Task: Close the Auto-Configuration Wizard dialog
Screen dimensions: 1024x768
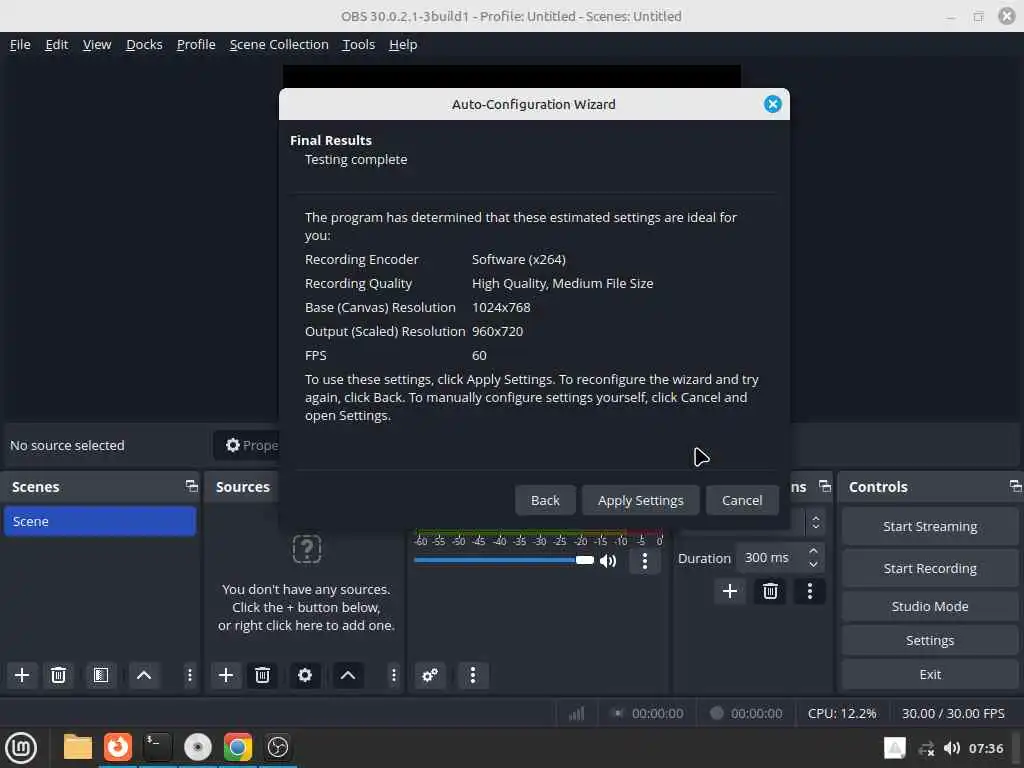Action: click(773, 104)
